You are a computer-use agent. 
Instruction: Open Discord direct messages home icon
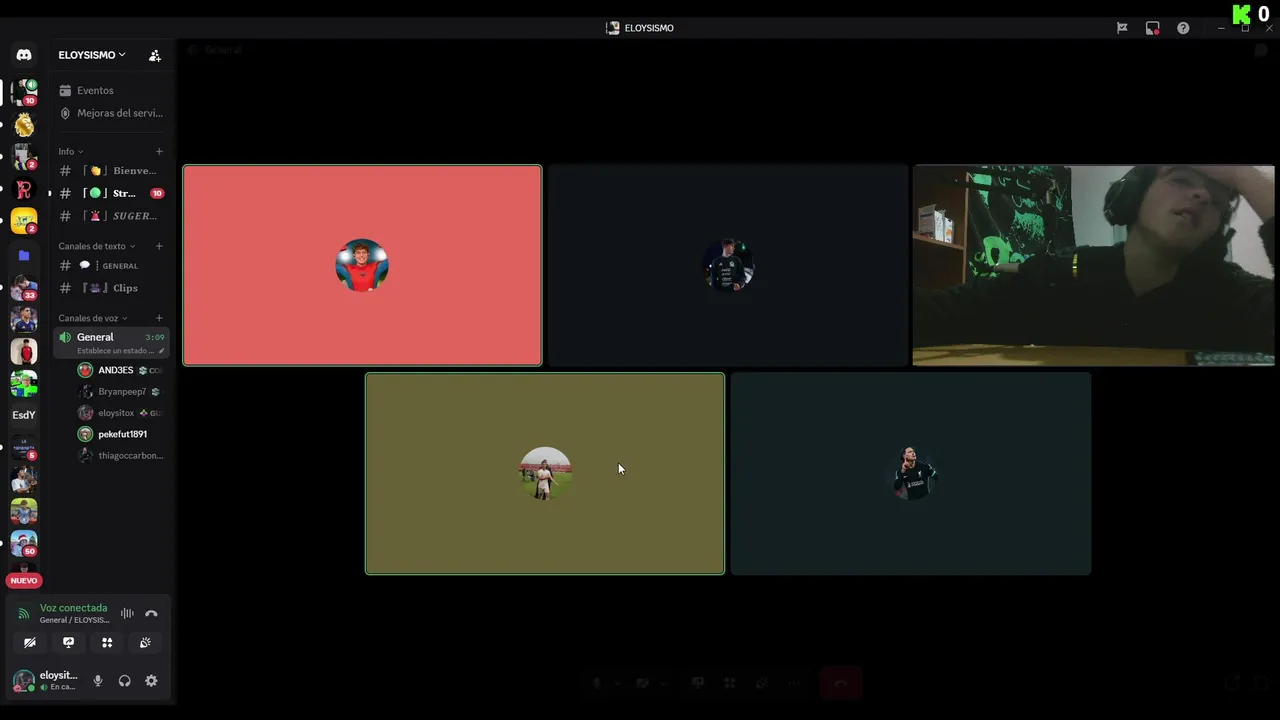24,55
